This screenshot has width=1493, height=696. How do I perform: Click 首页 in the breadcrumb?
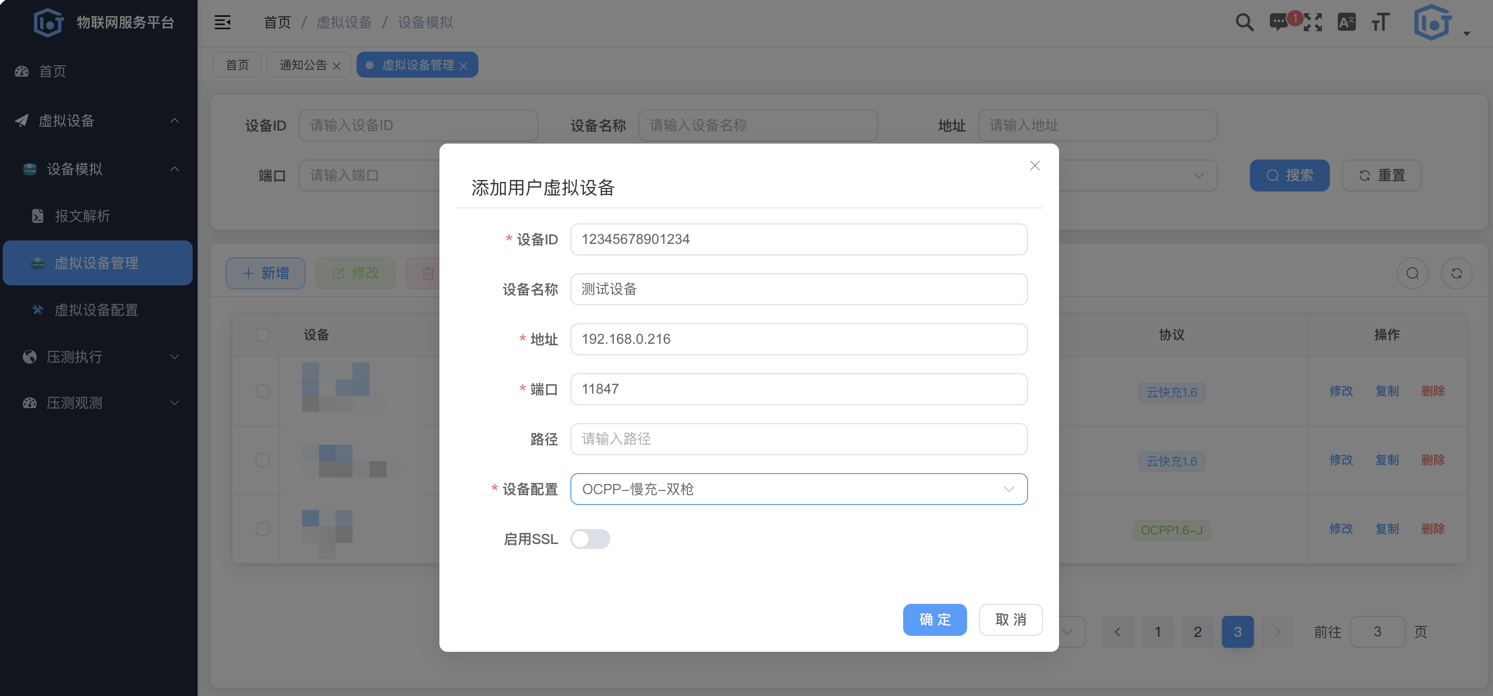click(277, 22)
